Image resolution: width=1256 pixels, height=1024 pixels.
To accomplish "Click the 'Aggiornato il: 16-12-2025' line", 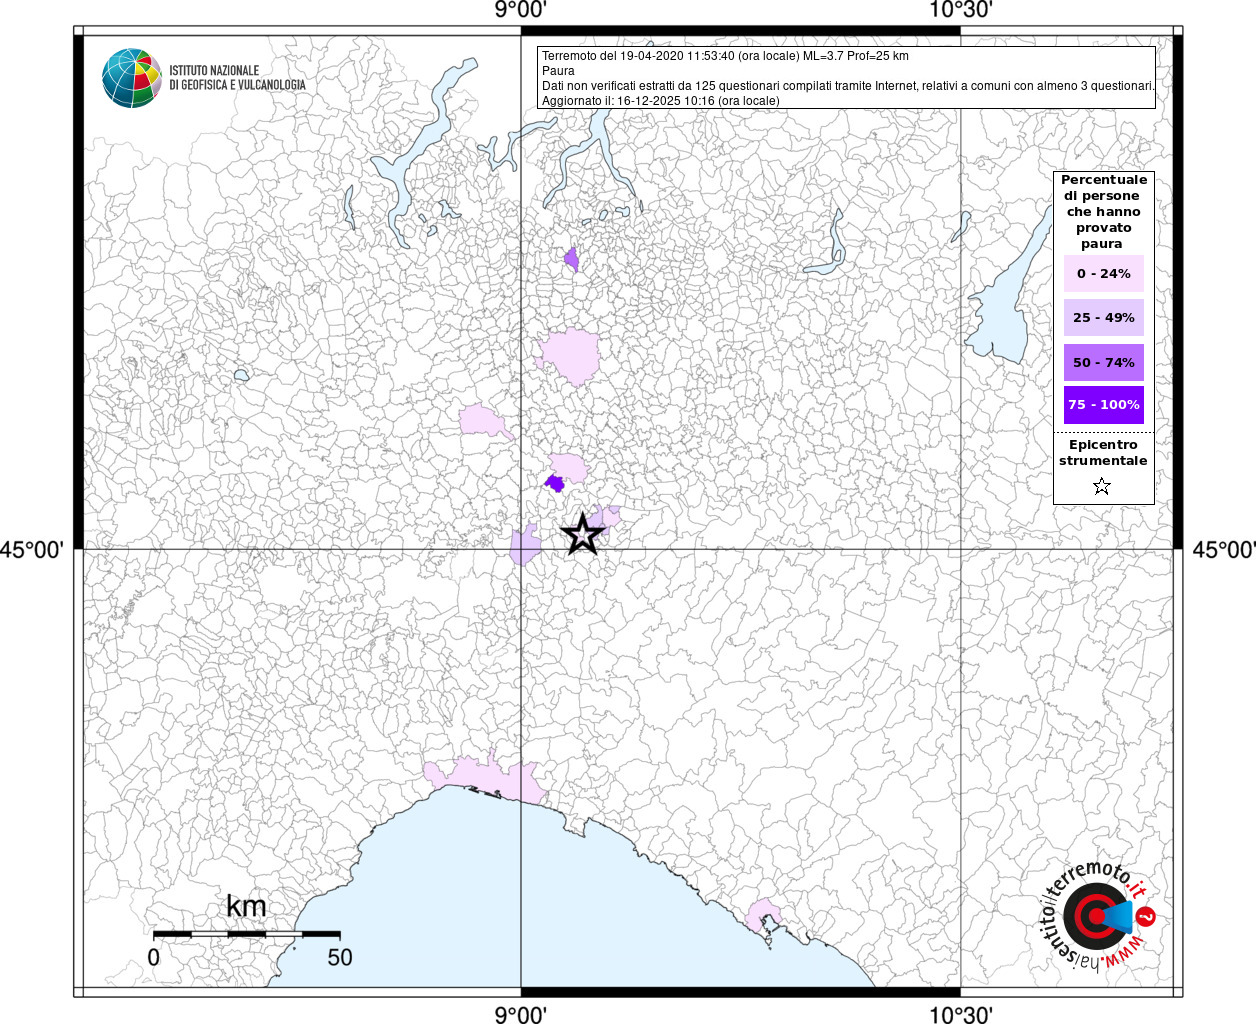I will click(660, 101).
